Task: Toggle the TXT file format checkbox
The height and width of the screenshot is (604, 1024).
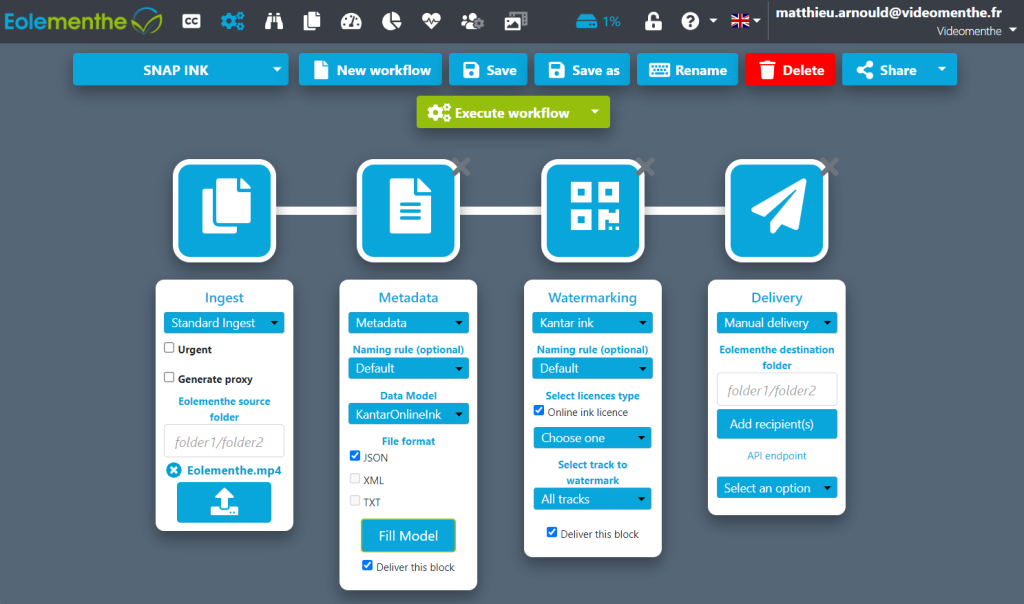Action: 355,501
